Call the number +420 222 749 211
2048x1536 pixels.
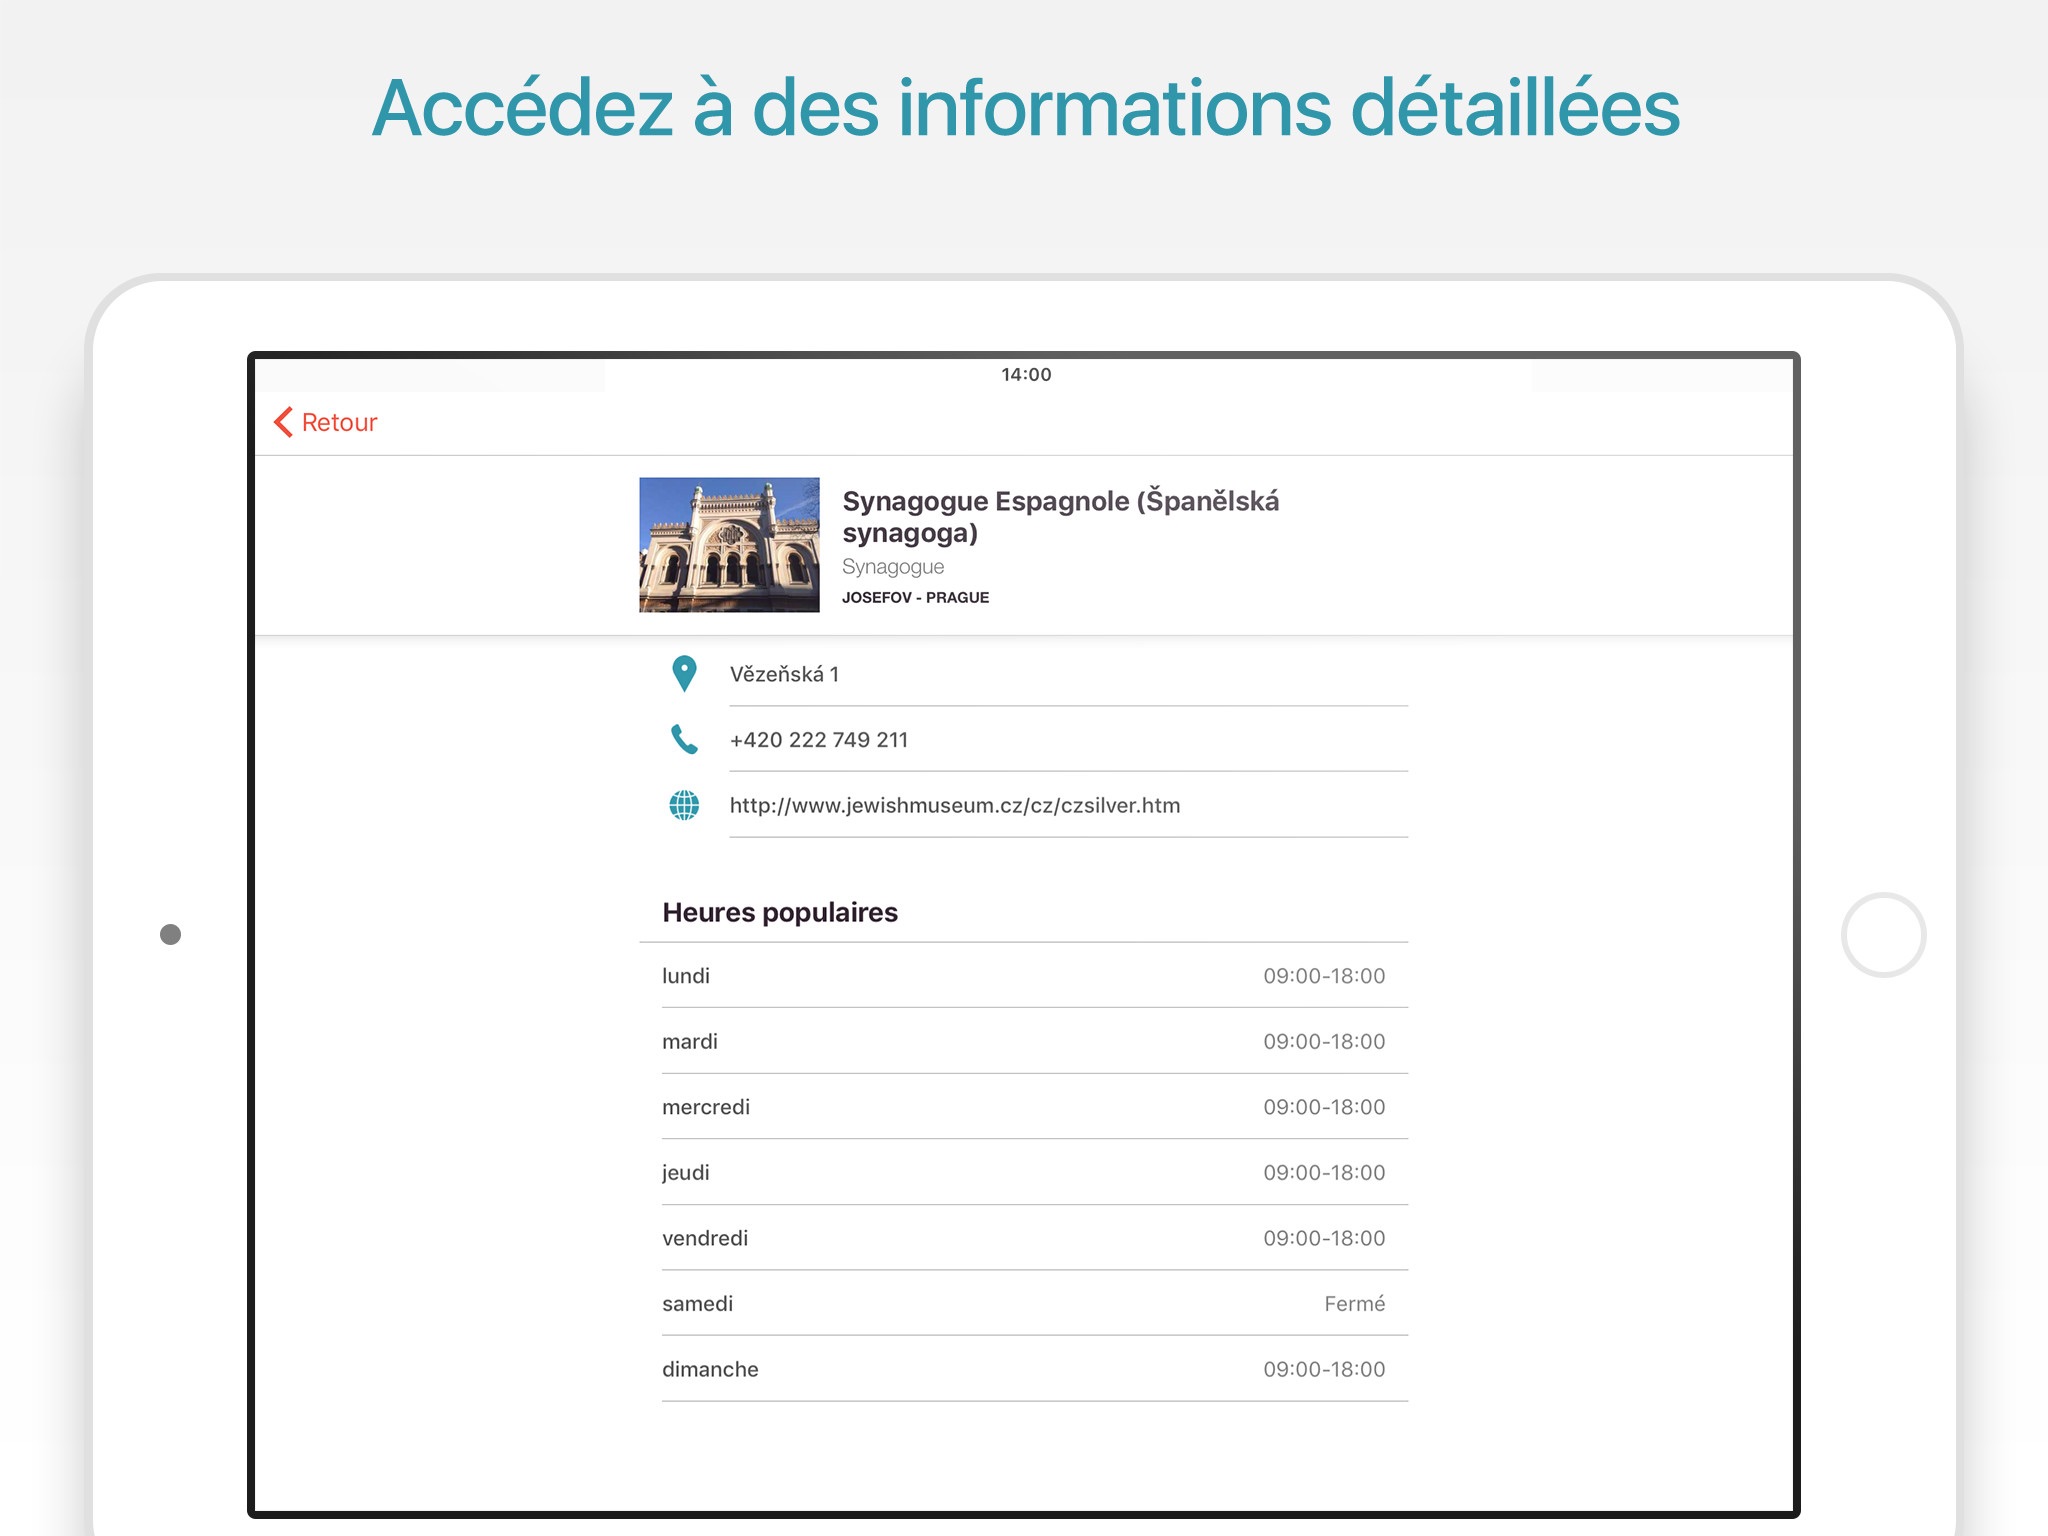[819, 740]
